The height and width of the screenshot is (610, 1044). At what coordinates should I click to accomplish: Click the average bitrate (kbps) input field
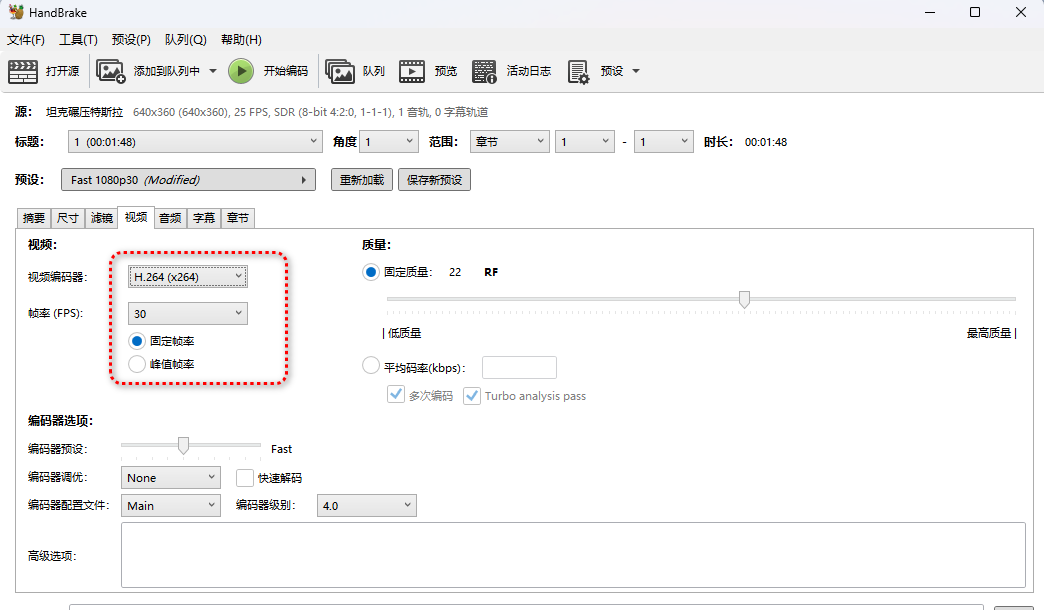point(519,368)
